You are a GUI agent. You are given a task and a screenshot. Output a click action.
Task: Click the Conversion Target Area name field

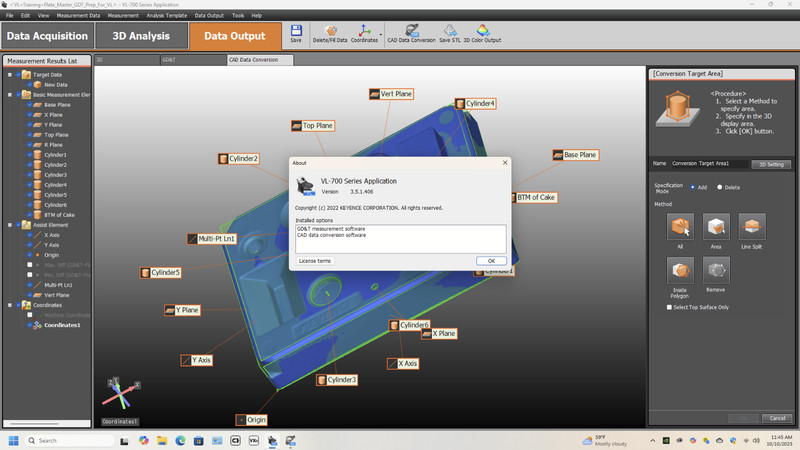tap(708, 164)
